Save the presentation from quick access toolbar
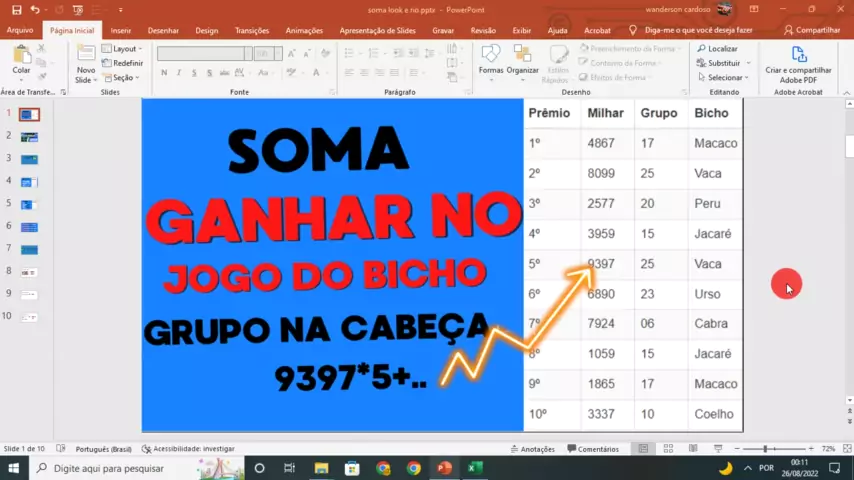 tap(19, 9)
